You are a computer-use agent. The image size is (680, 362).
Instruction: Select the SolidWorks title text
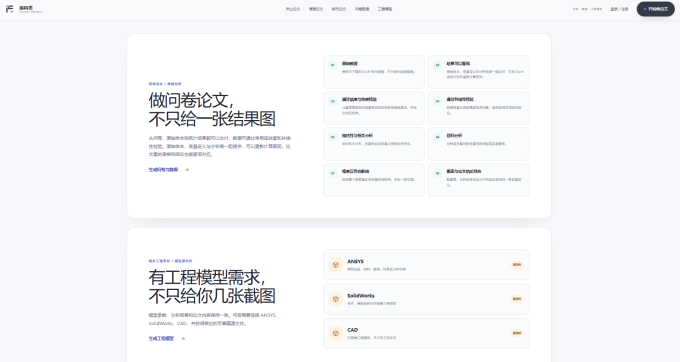360,296
